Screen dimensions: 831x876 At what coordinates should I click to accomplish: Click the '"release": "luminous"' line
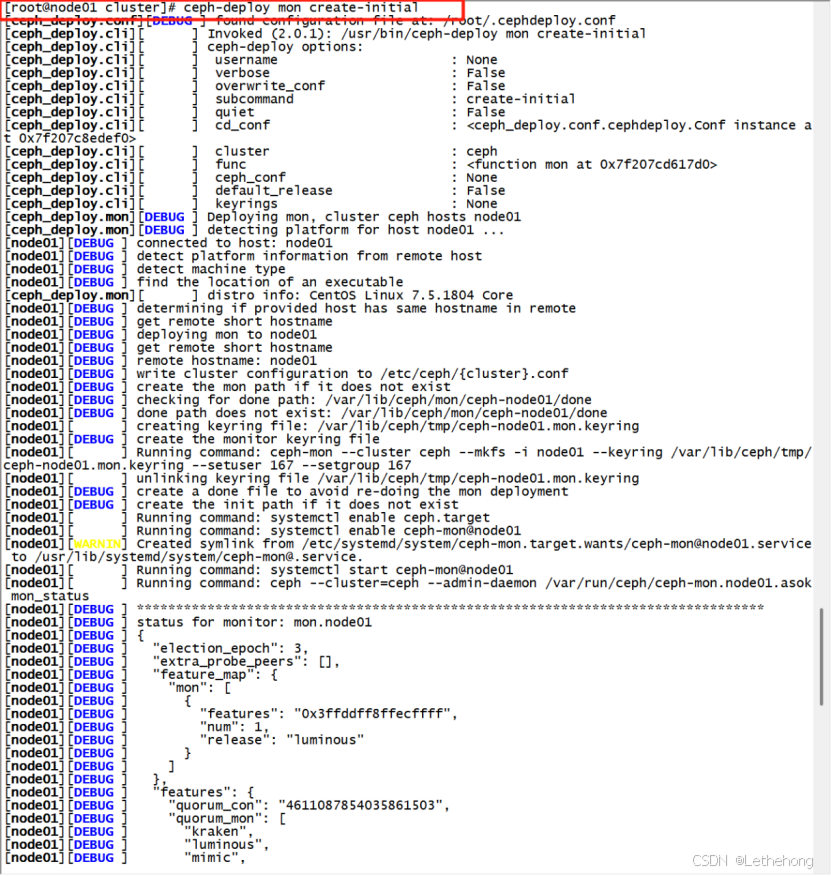click(282, 740)
